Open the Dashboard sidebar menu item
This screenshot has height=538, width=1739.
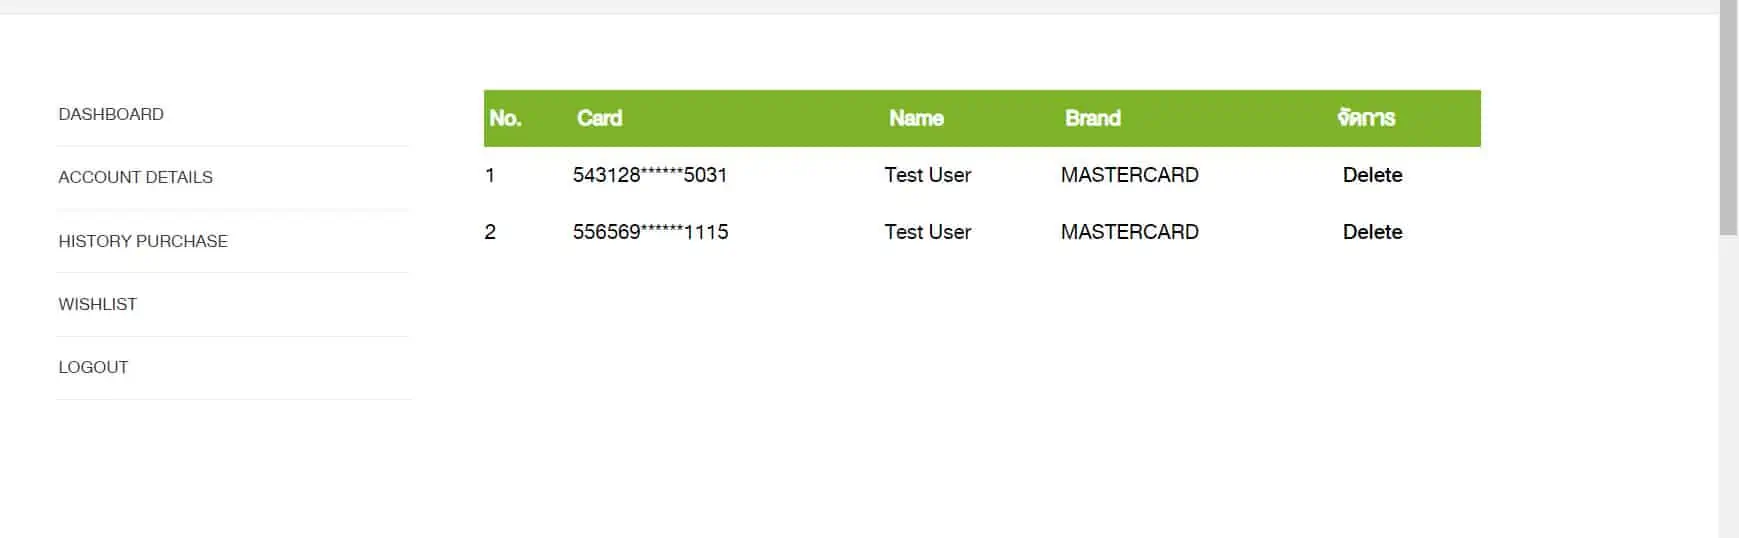pyautogui.click(x=111, y=114)
